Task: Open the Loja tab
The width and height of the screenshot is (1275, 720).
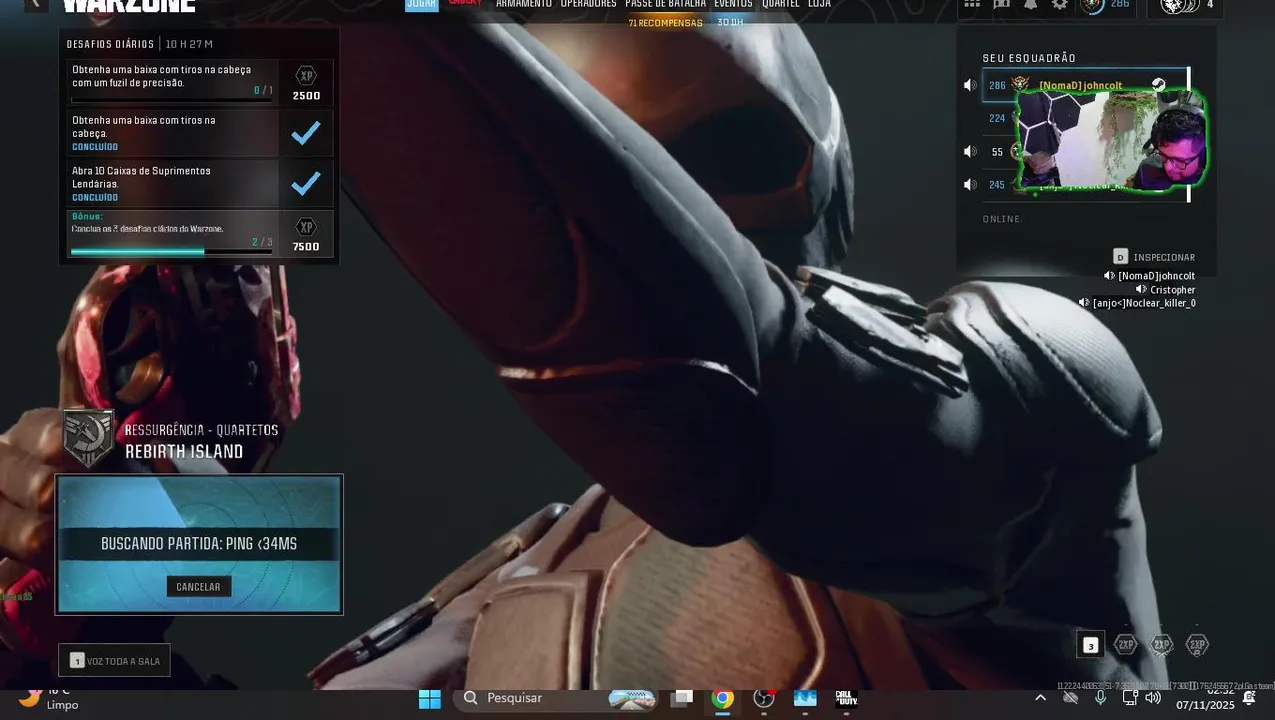Action: tap(819, 4)
